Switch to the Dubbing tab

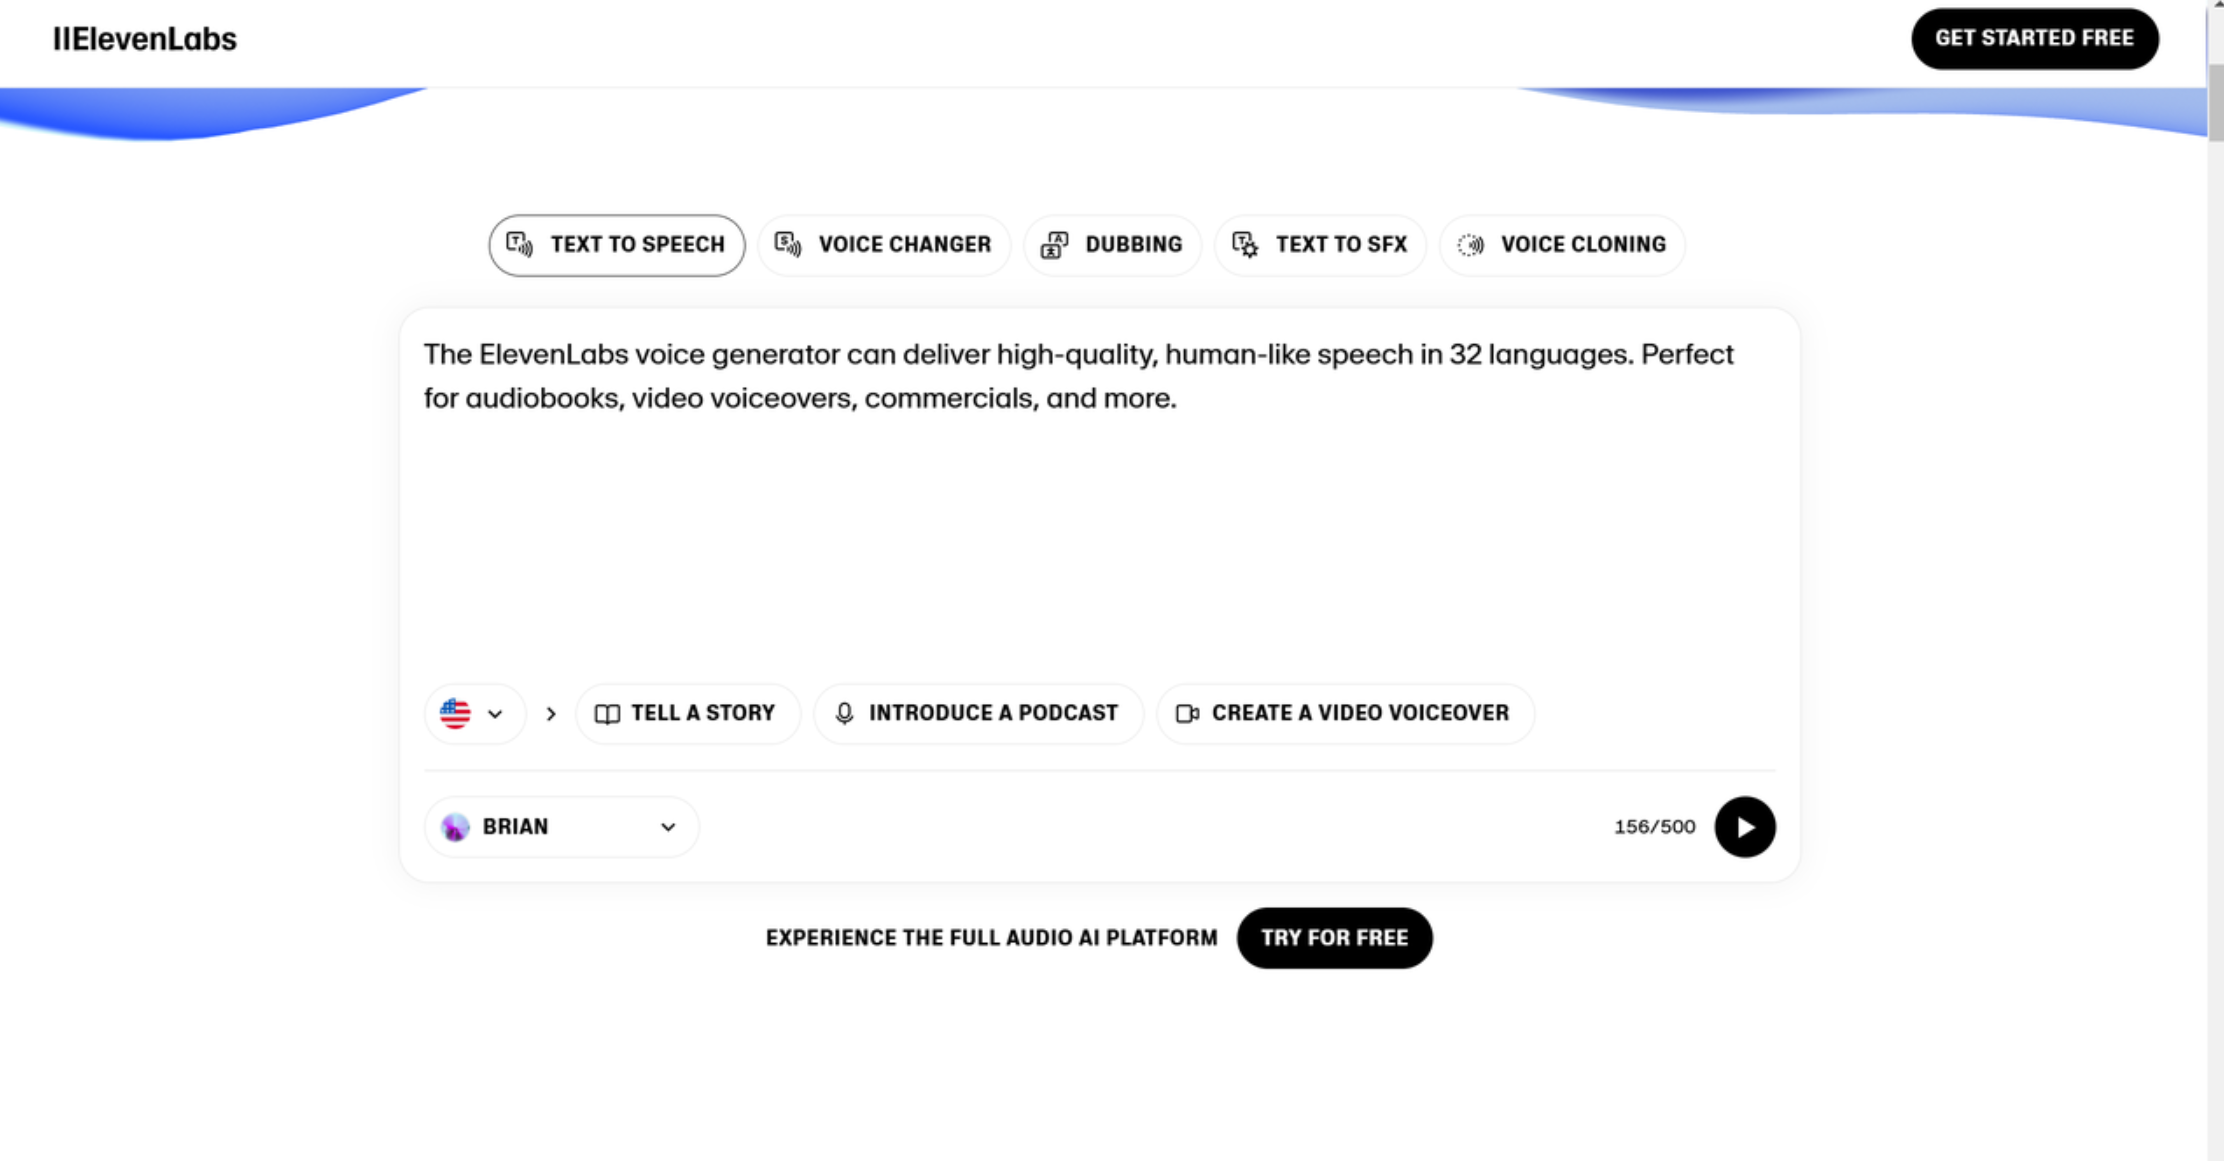[x=1112, y=245]
